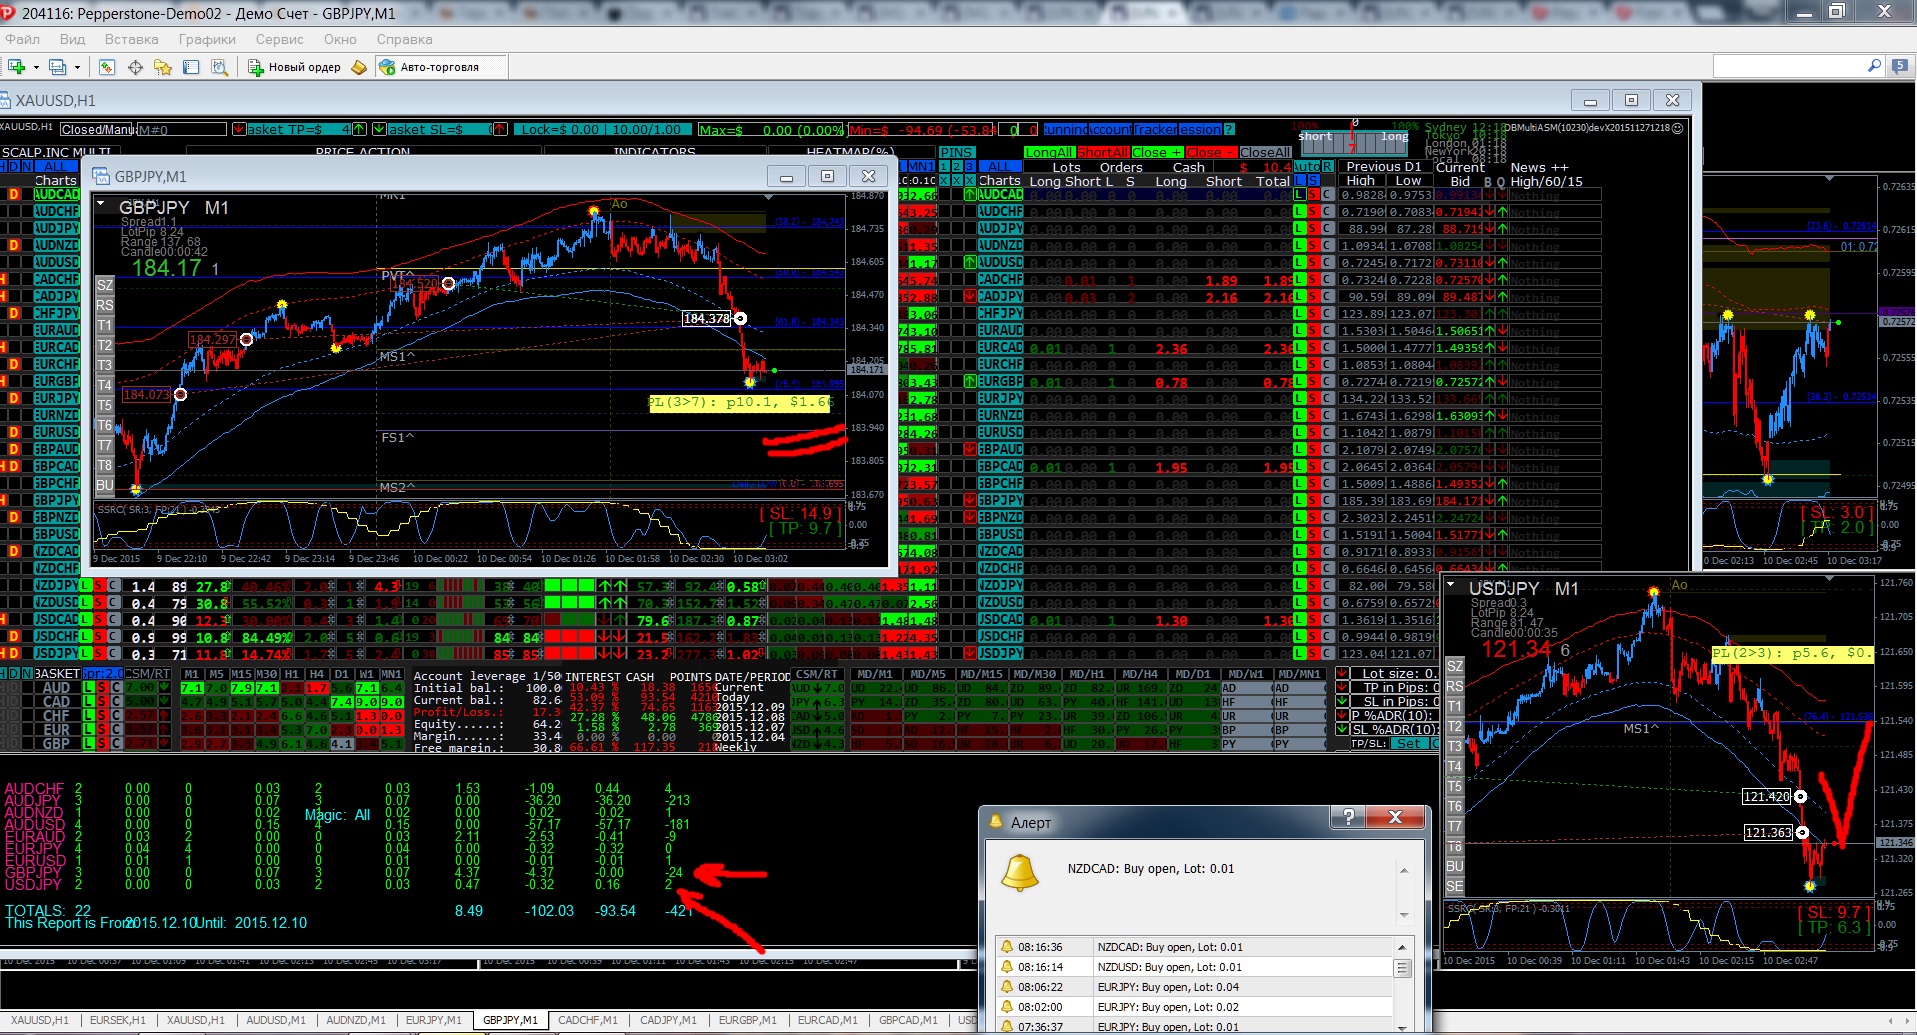
Task: Click the T1 button on GBPJPY chart
Action: tap(104, 325)
